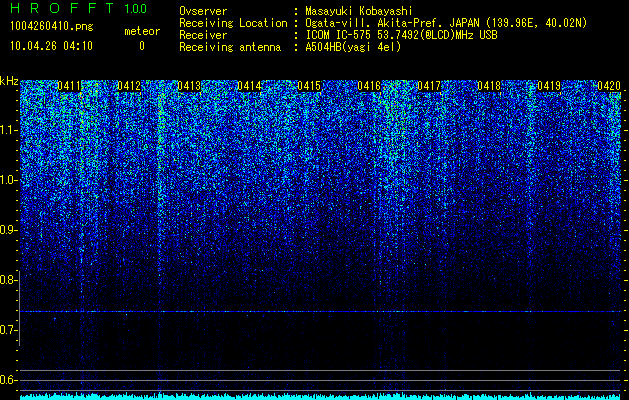The width and height of the screenshot is (629, 400).
Task: Click the 0414 time marker
Action: pyautogui.click(x=249, y=86)
